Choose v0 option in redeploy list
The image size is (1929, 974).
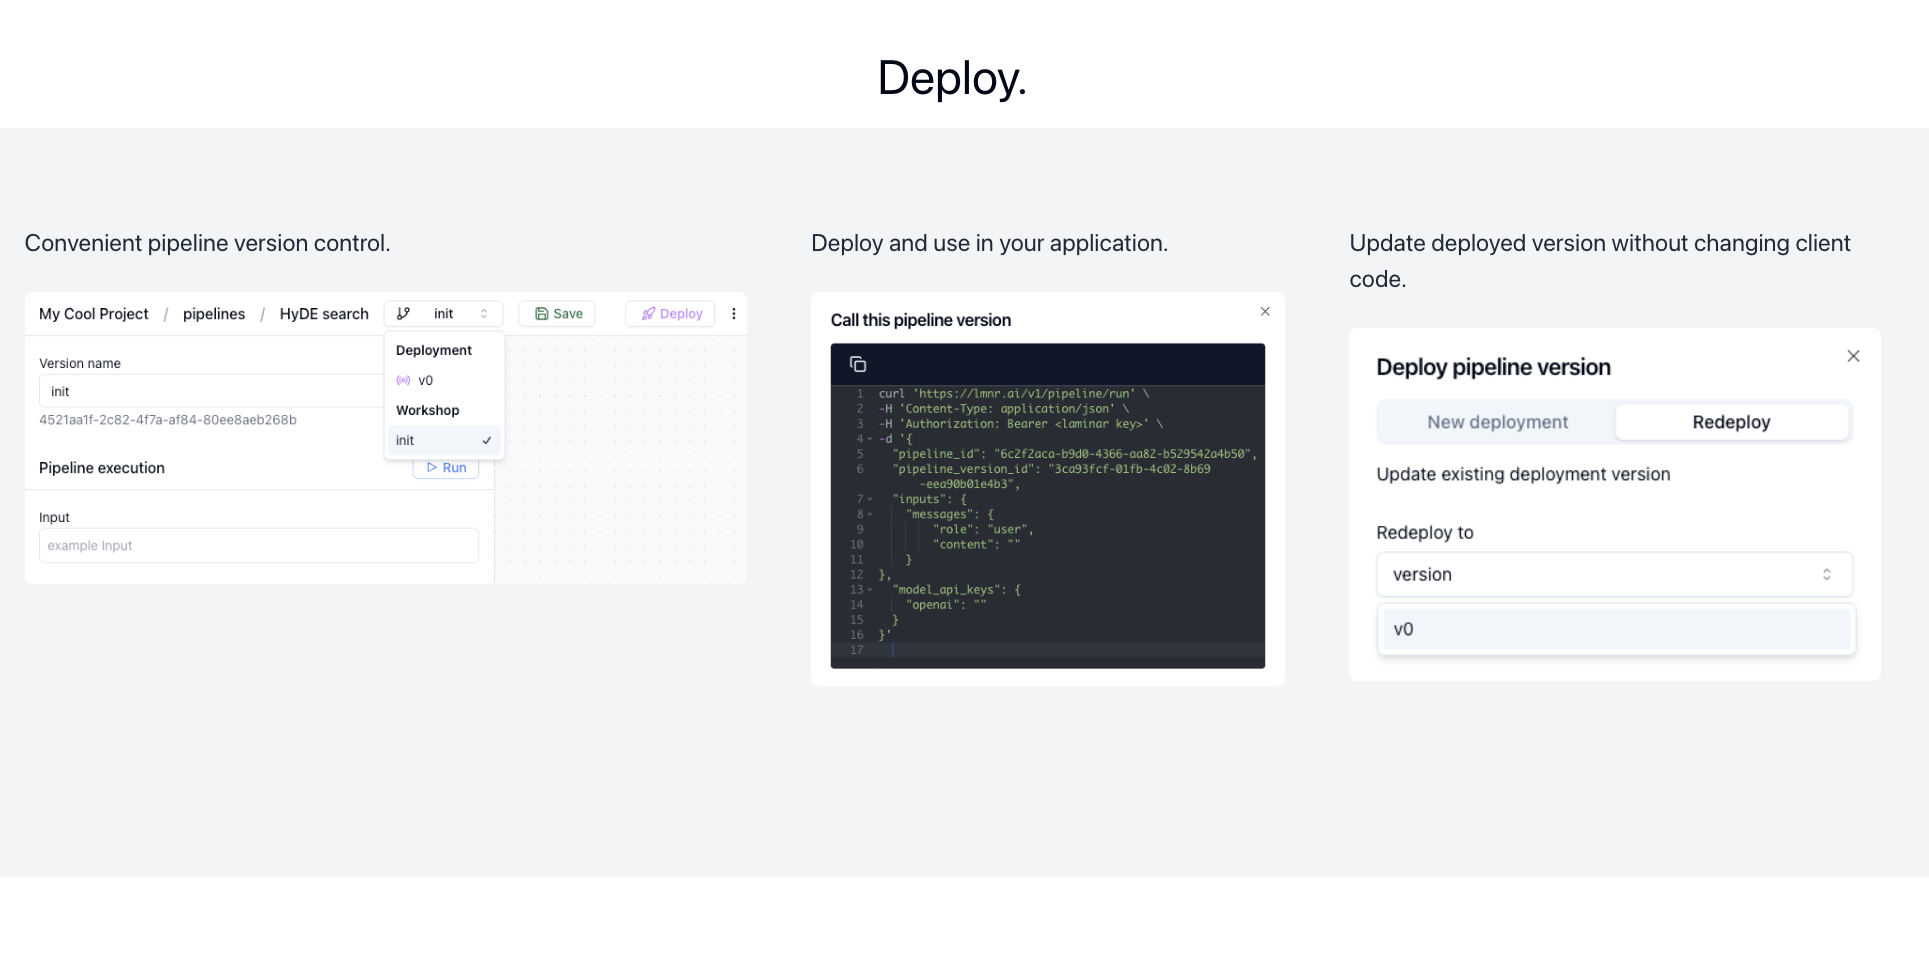(1616, 629)
